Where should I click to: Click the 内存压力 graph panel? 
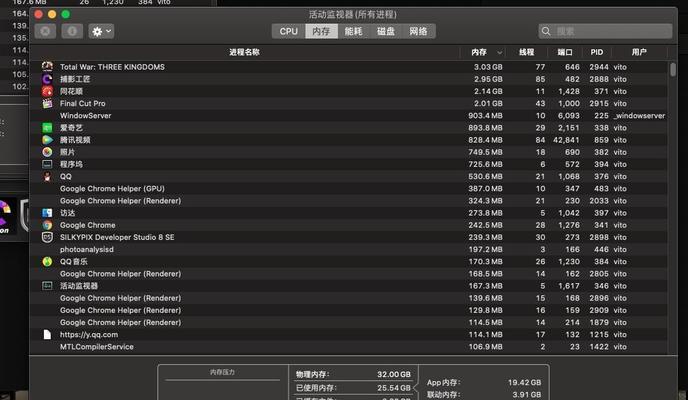[223, 382]
